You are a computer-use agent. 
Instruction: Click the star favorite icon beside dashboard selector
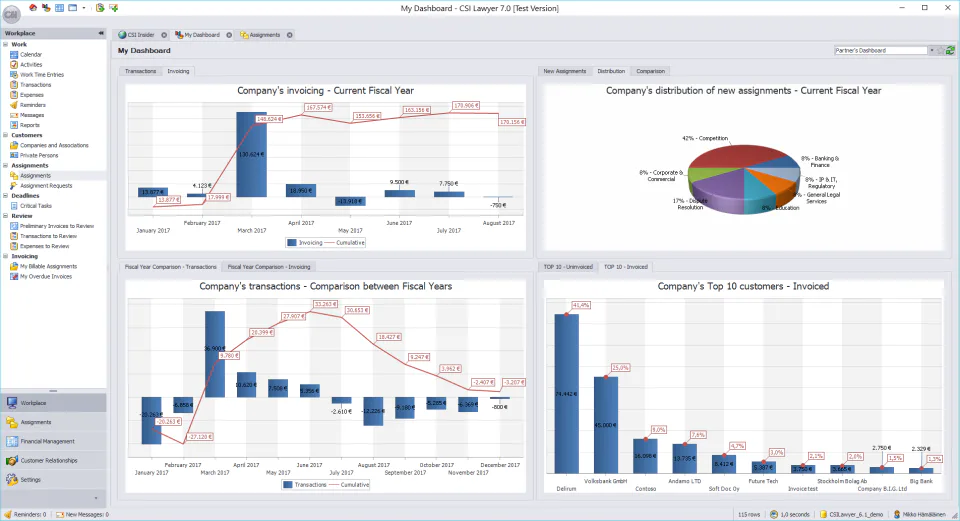tap(941, 50)
